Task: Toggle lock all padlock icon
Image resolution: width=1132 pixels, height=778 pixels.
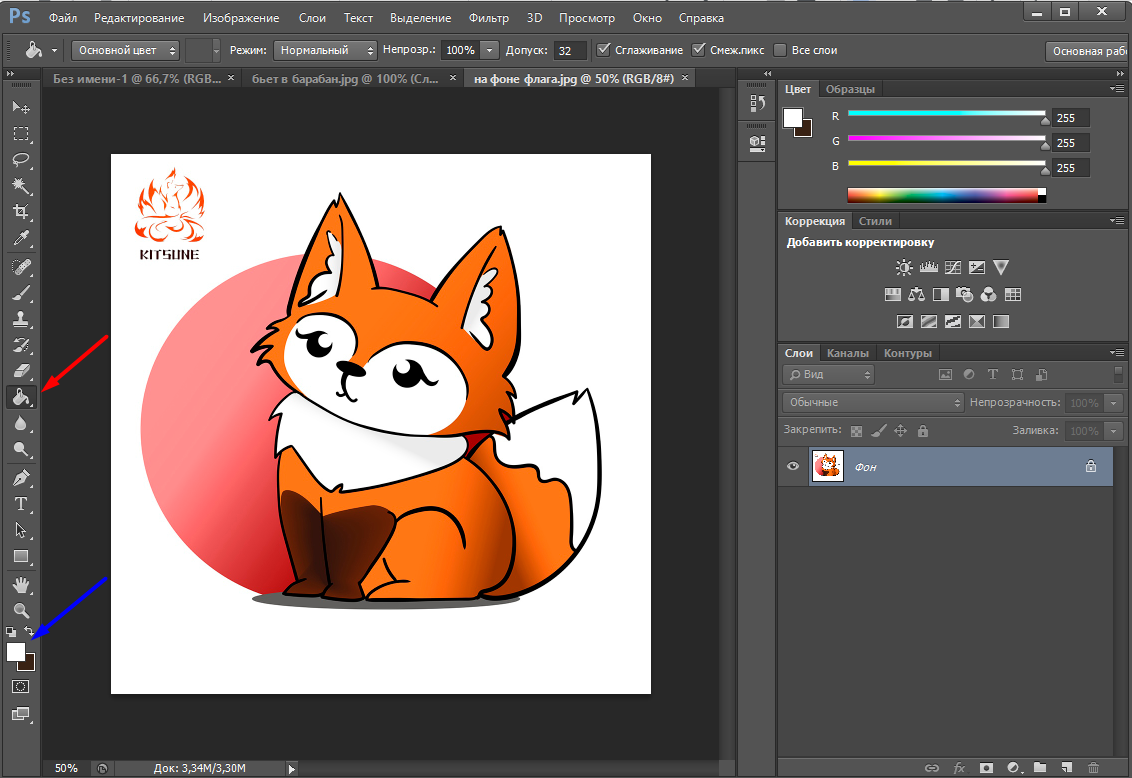Action: tap(923, 431)
